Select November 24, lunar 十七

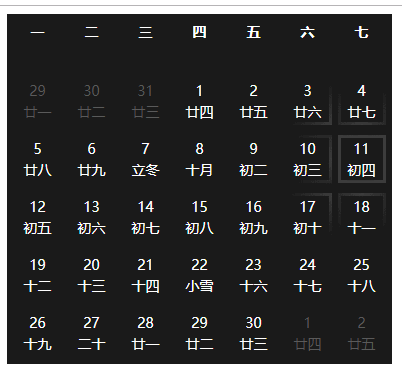307,275
